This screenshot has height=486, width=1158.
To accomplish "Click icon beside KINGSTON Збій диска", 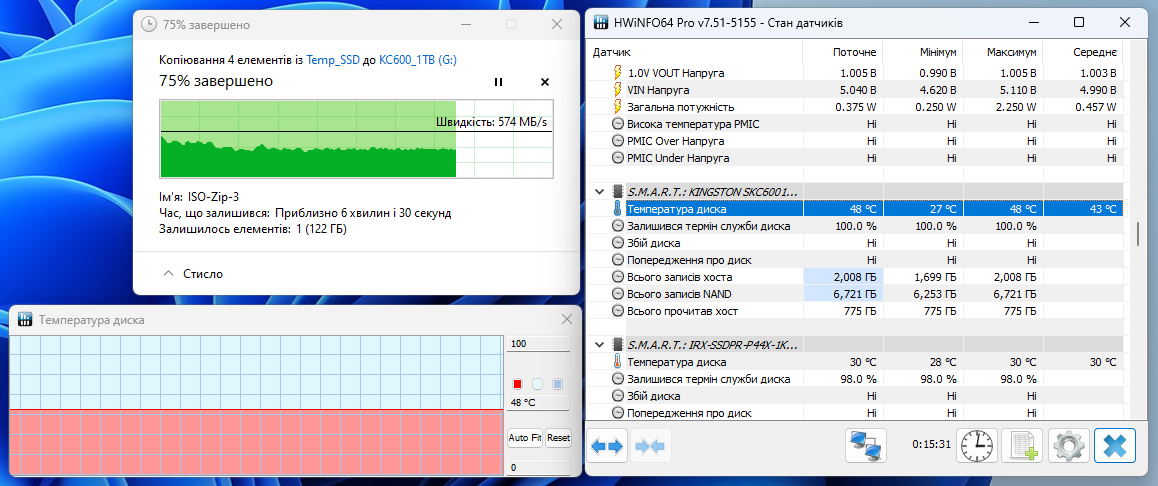I will coord(618,243).
